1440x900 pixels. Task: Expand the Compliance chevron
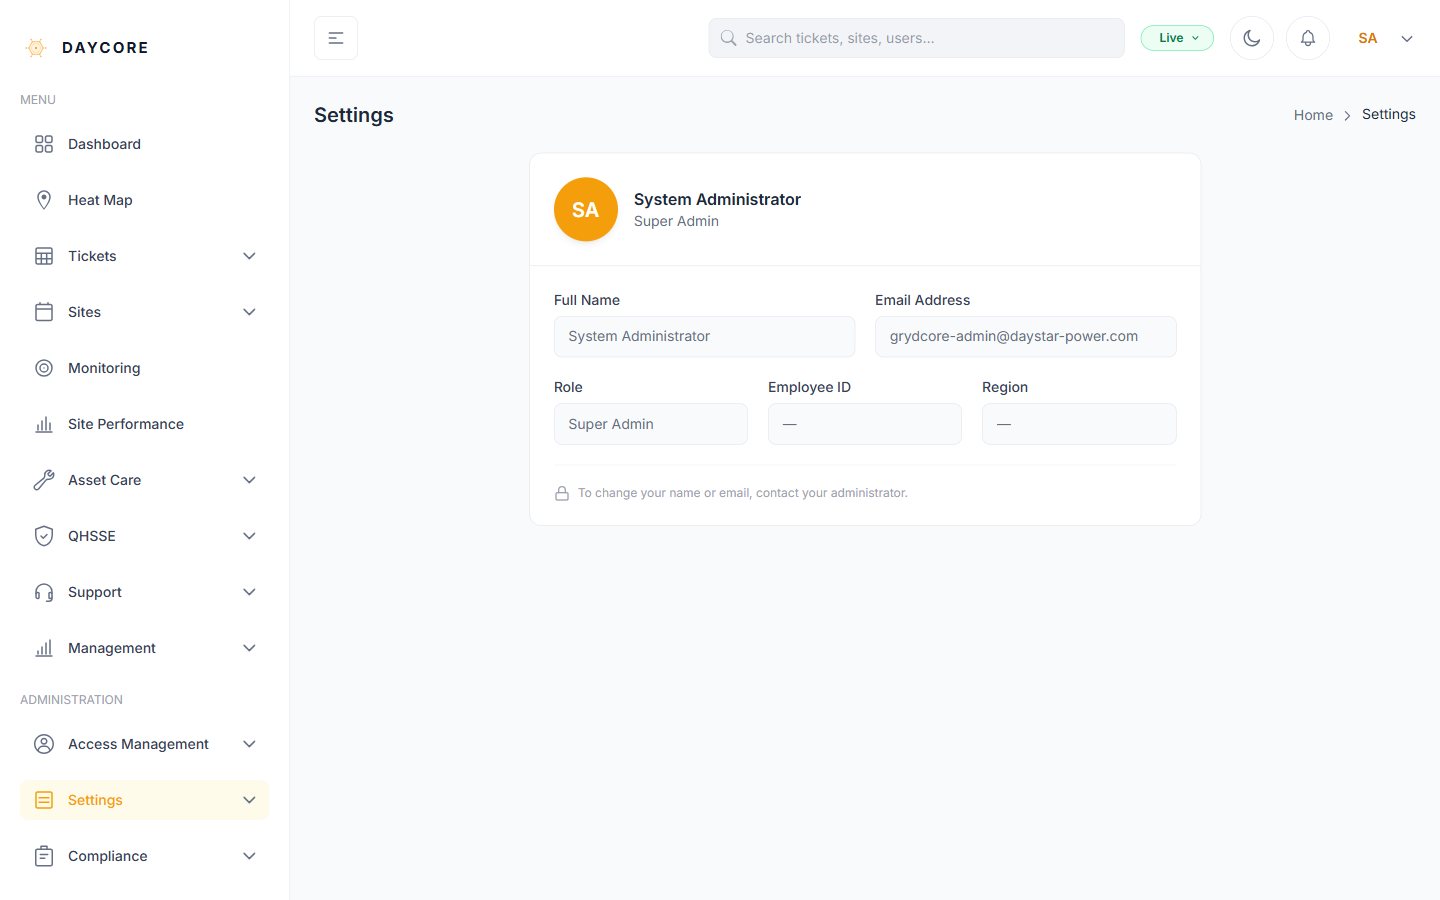250,856
